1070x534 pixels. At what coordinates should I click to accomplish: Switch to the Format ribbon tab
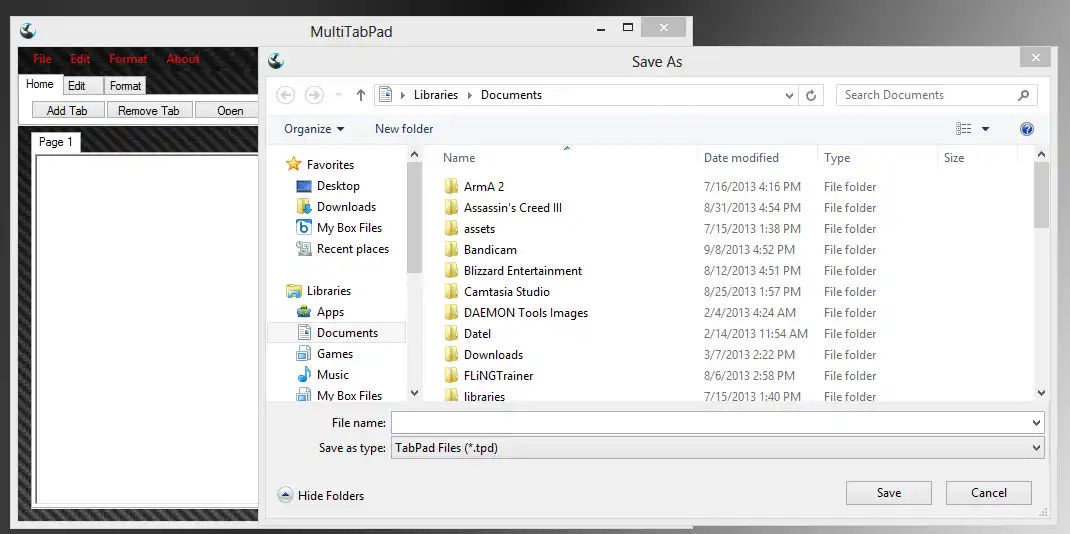(125, 86)
